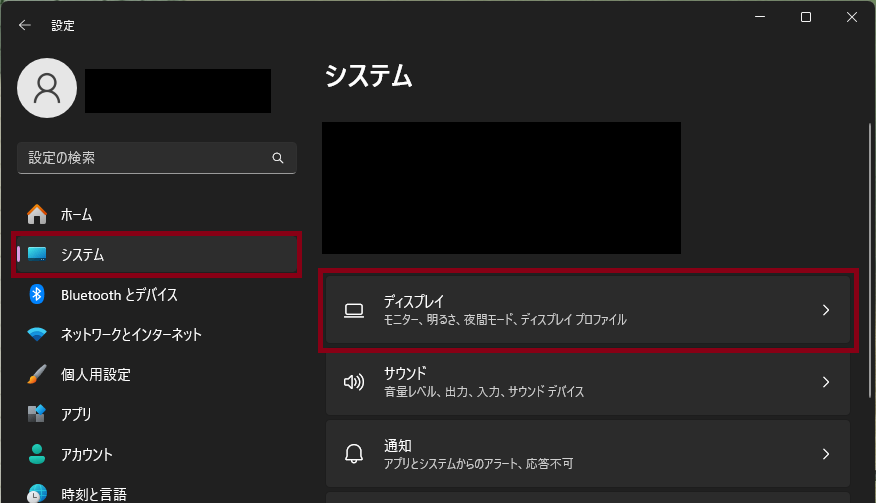Open the Accounts person icon
876x503 pixels.
click(x=37, y=454)
